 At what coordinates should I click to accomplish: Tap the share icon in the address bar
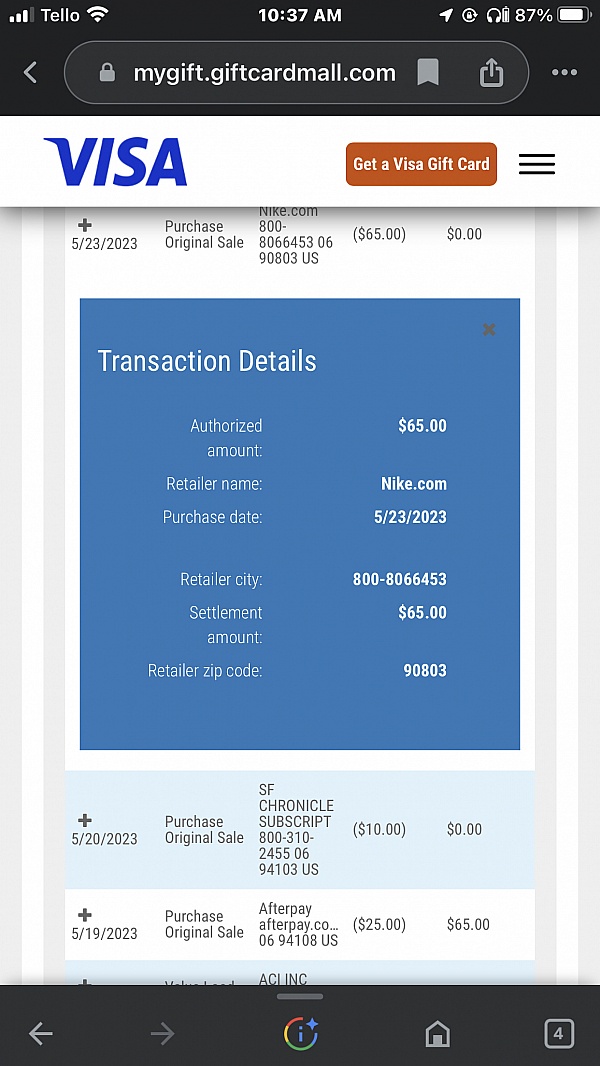(491, 72)
